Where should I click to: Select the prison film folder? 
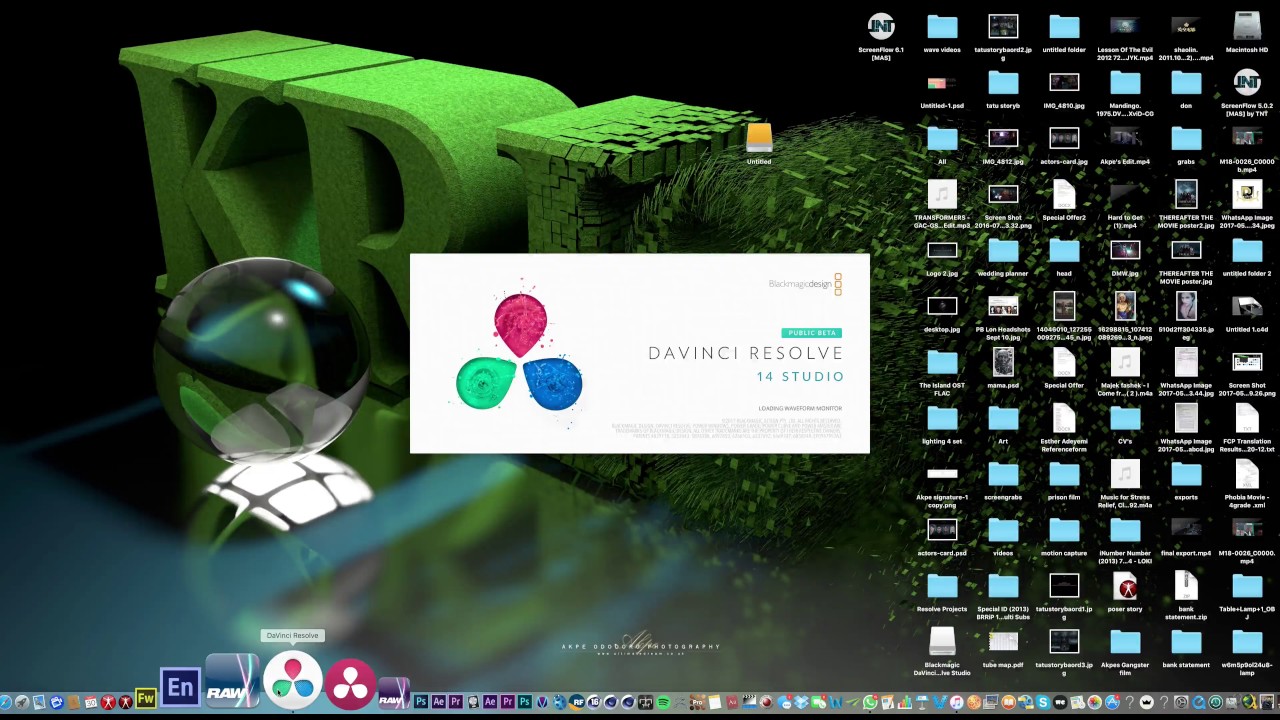[1064, 481]
